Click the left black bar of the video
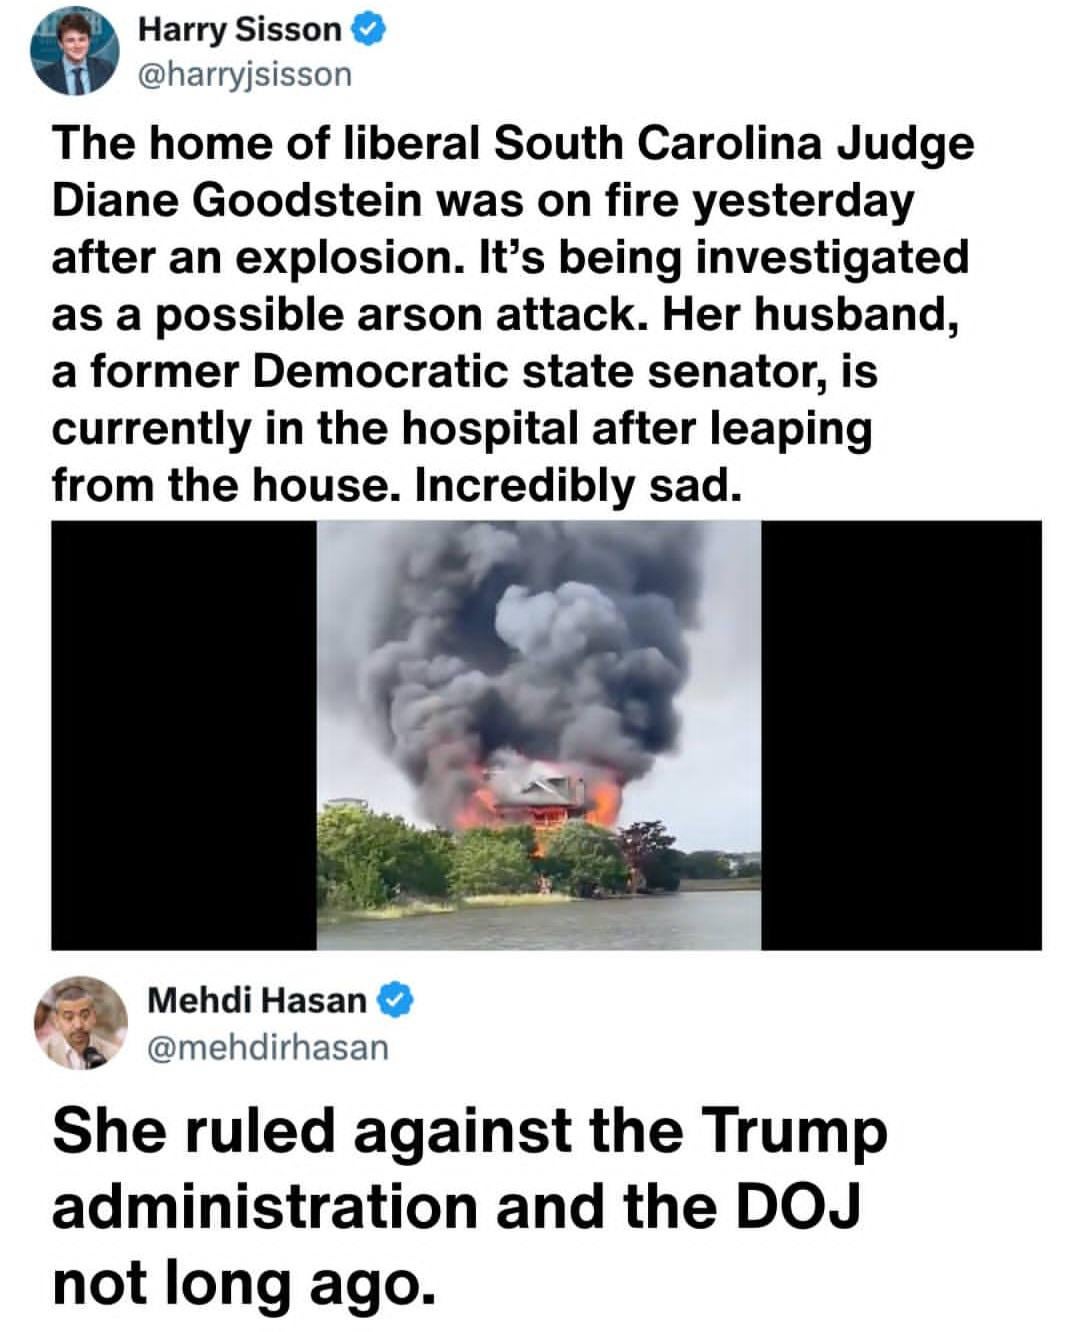This screenshot has width=1080, height=1332. 184,735
